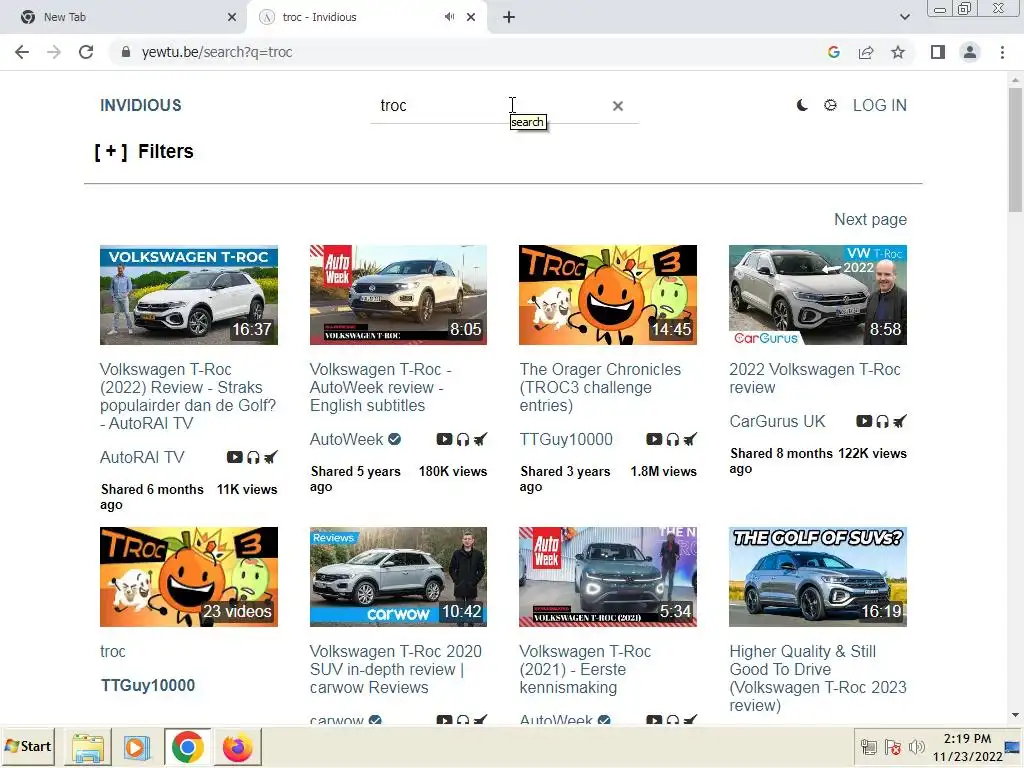Screen dimensions: 1024x768
Task: Go back in browser history
Action: click(22, 52)
